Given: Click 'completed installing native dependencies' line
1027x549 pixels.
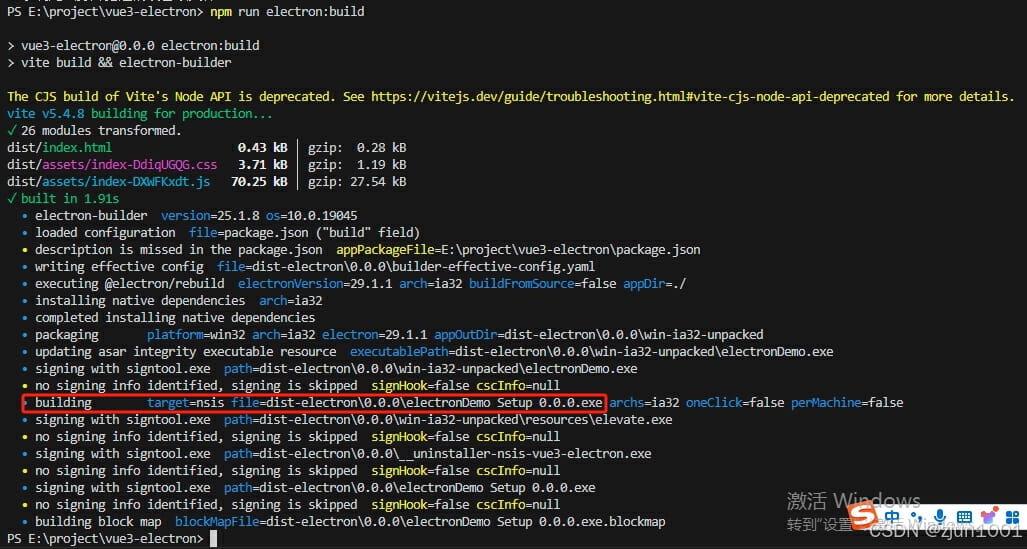Looking at the screenshot, I should pyautogui.click(x=175, y=318).
